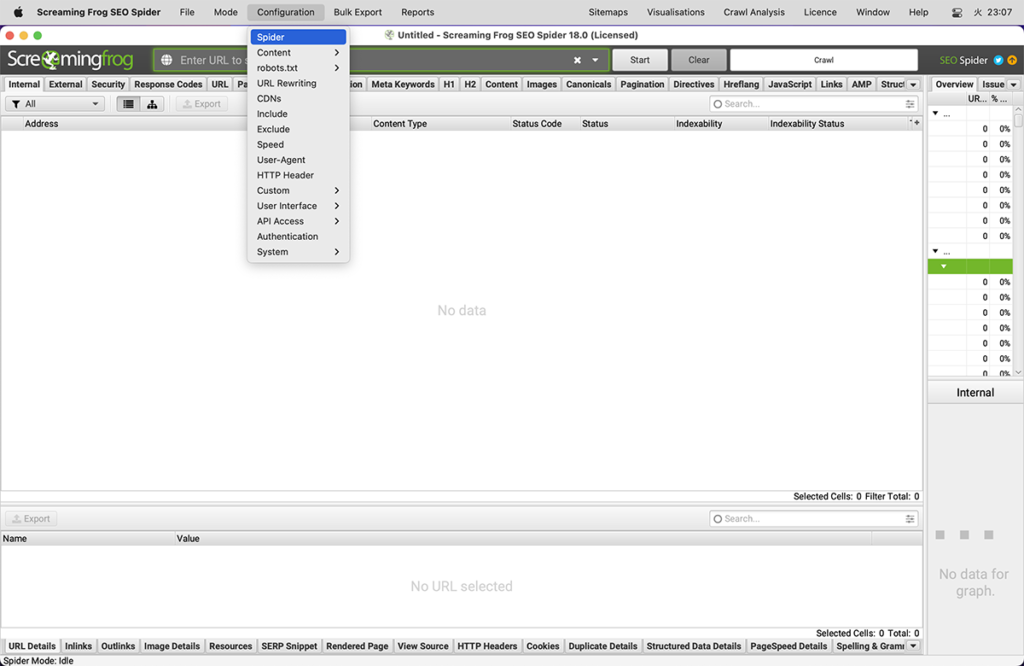The height and width of the screenshot is (666, 1024).
Task: Choose CDNs from Configuration menu
Action: click(x=298, y=99)
